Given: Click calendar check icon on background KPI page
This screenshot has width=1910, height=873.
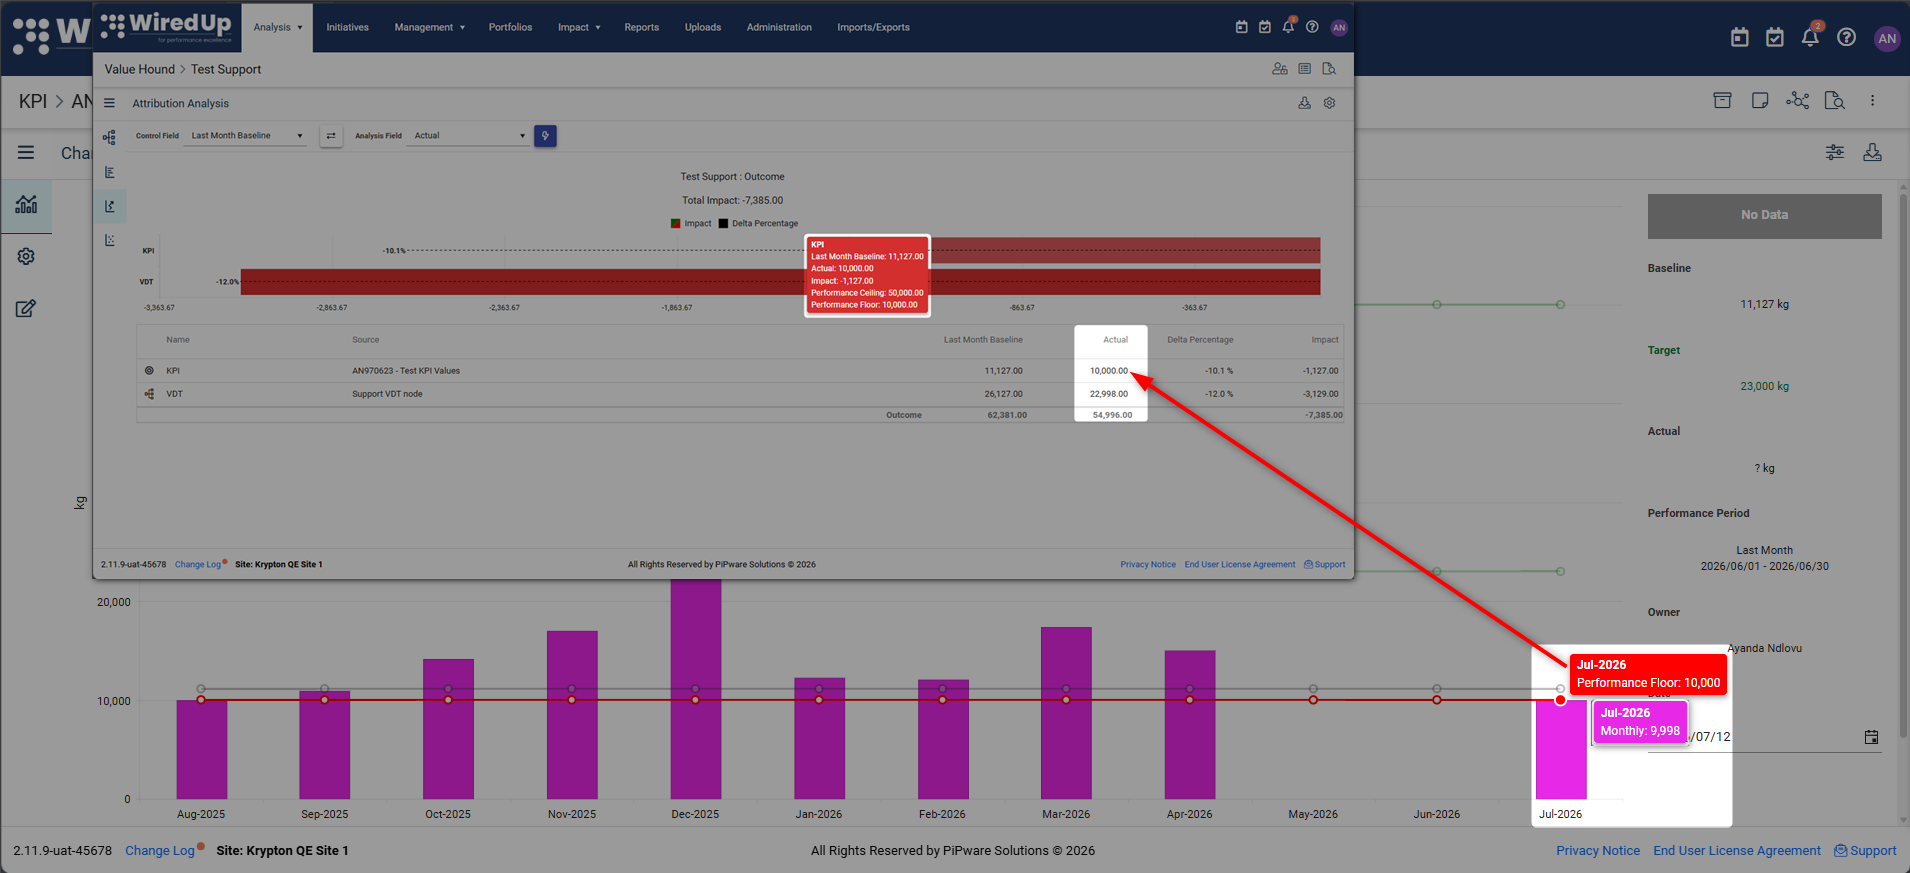Looking at the screenshot, I should click(1775, 38).
